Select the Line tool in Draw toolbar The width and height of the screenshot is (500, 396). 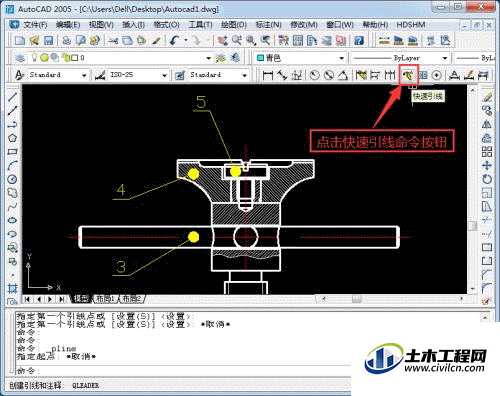pyautogui.click(x=12, y=97)
